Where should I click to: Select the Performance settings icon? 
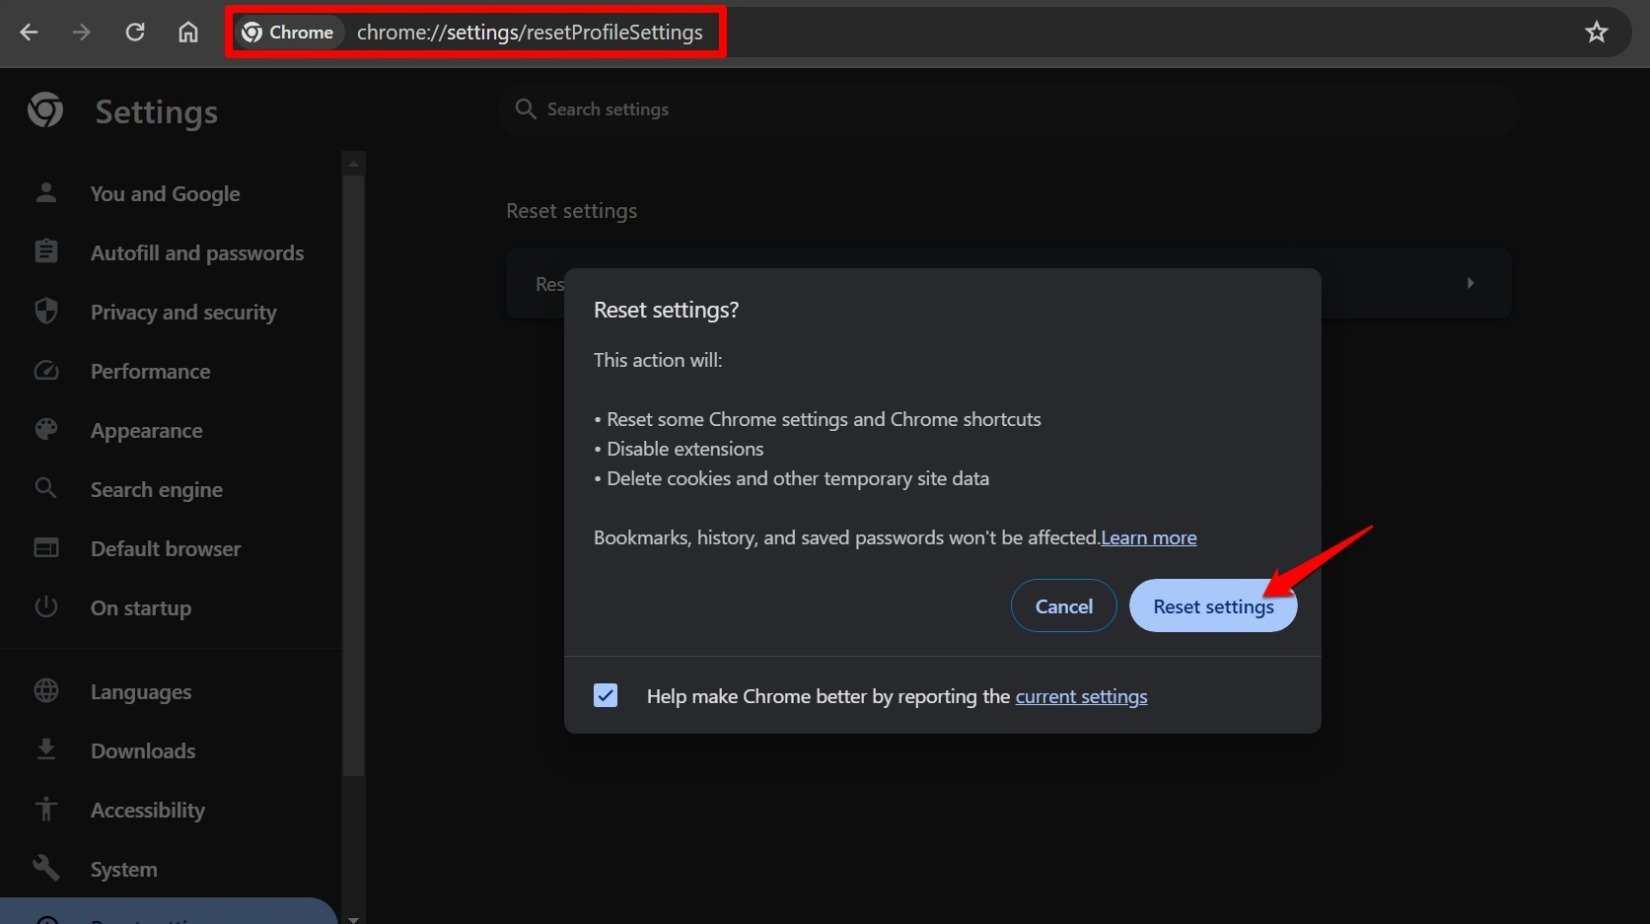[46, 370]
